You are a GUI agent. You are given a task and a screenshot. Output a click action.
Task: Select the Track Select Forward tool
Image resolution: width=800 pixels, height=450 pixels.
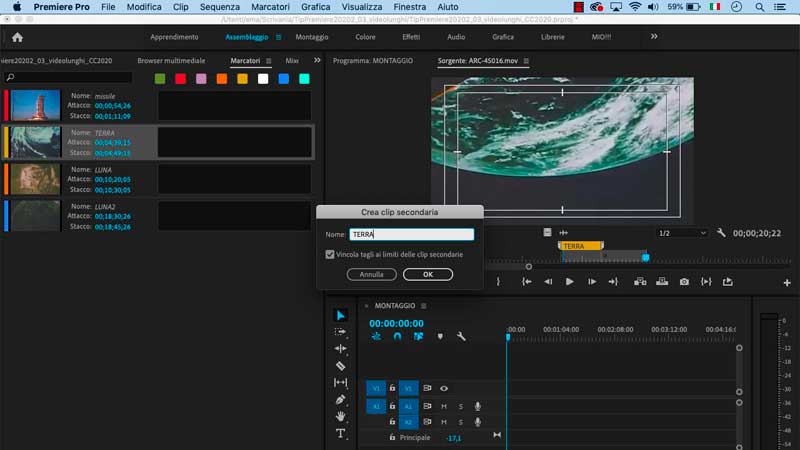pos(340,332)
